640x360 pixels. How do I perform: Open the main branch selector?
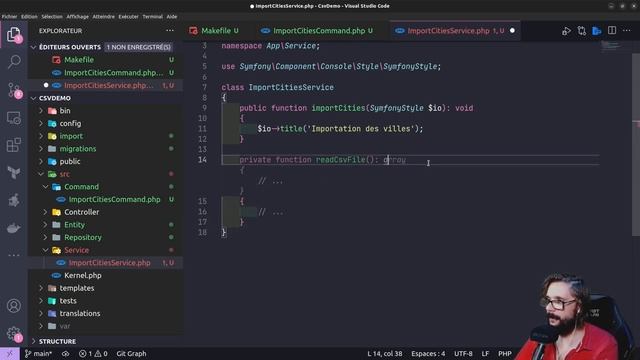(38, 353)
